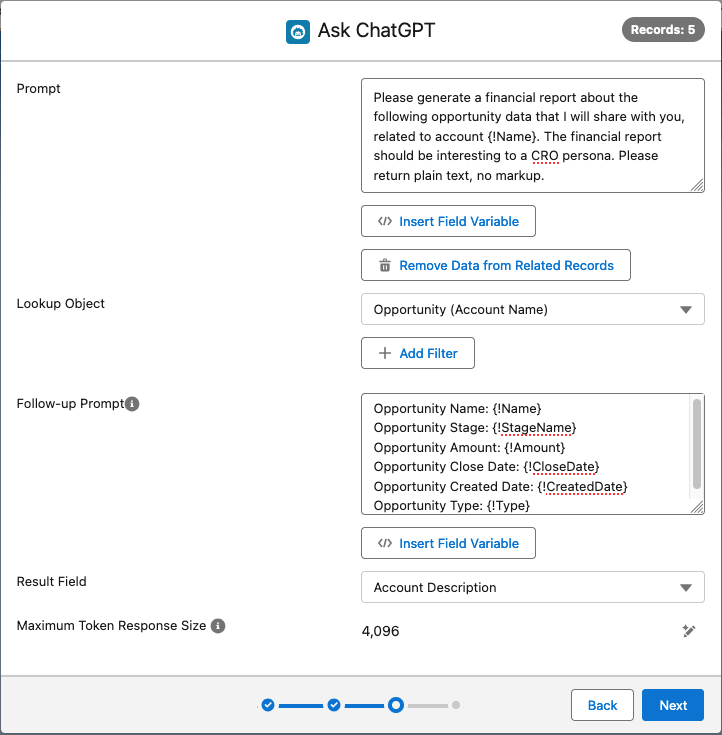Click the Ask ChatGPT app icon
Viewport: 722px width, 735px height.
click(x=298, y=31)
